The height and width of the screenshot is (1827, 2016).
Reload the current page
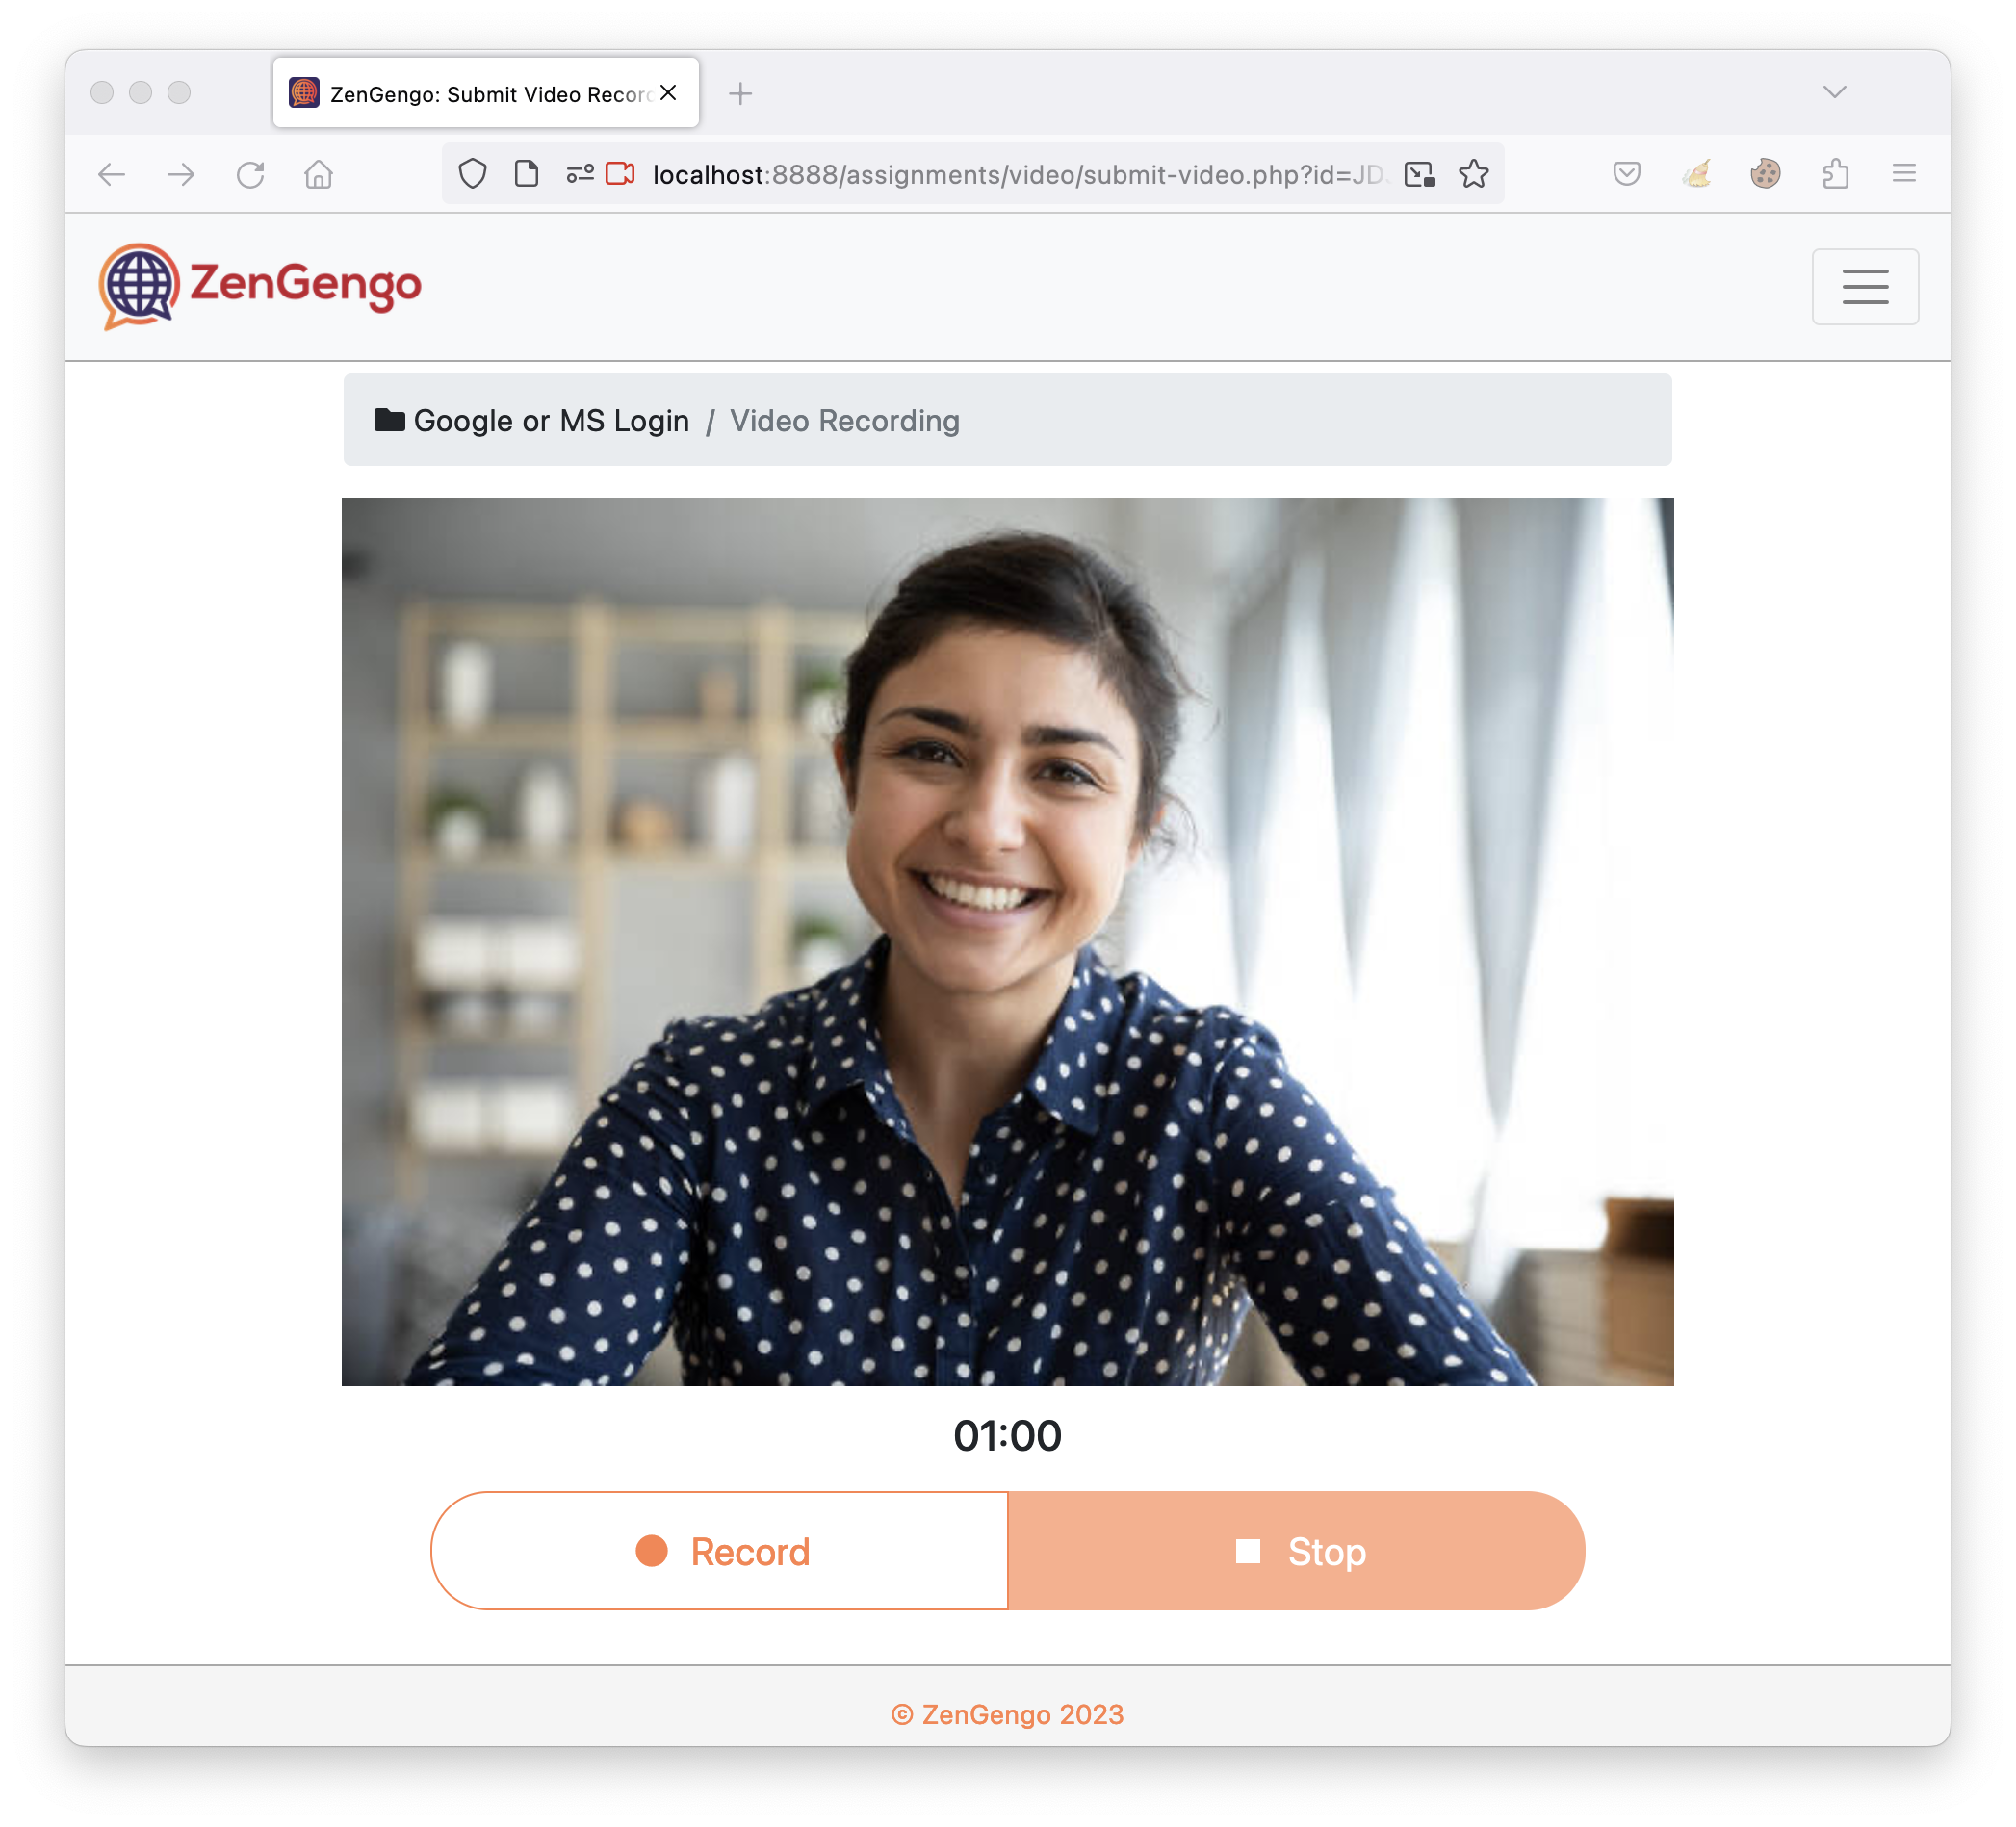(250, 174)
